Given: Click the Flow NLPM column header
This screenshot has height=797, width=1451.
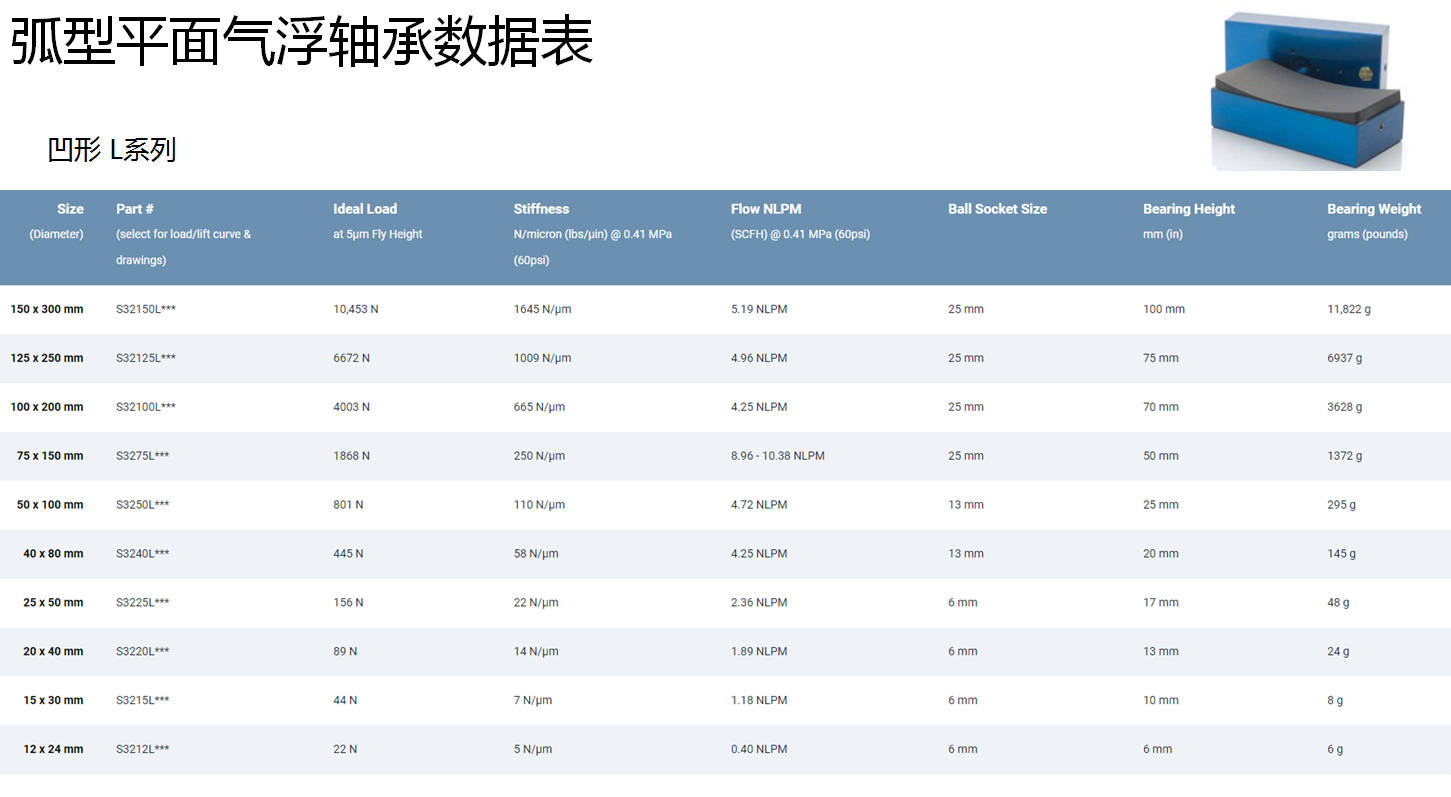Looking at the screenshot, I should point(766,209).
